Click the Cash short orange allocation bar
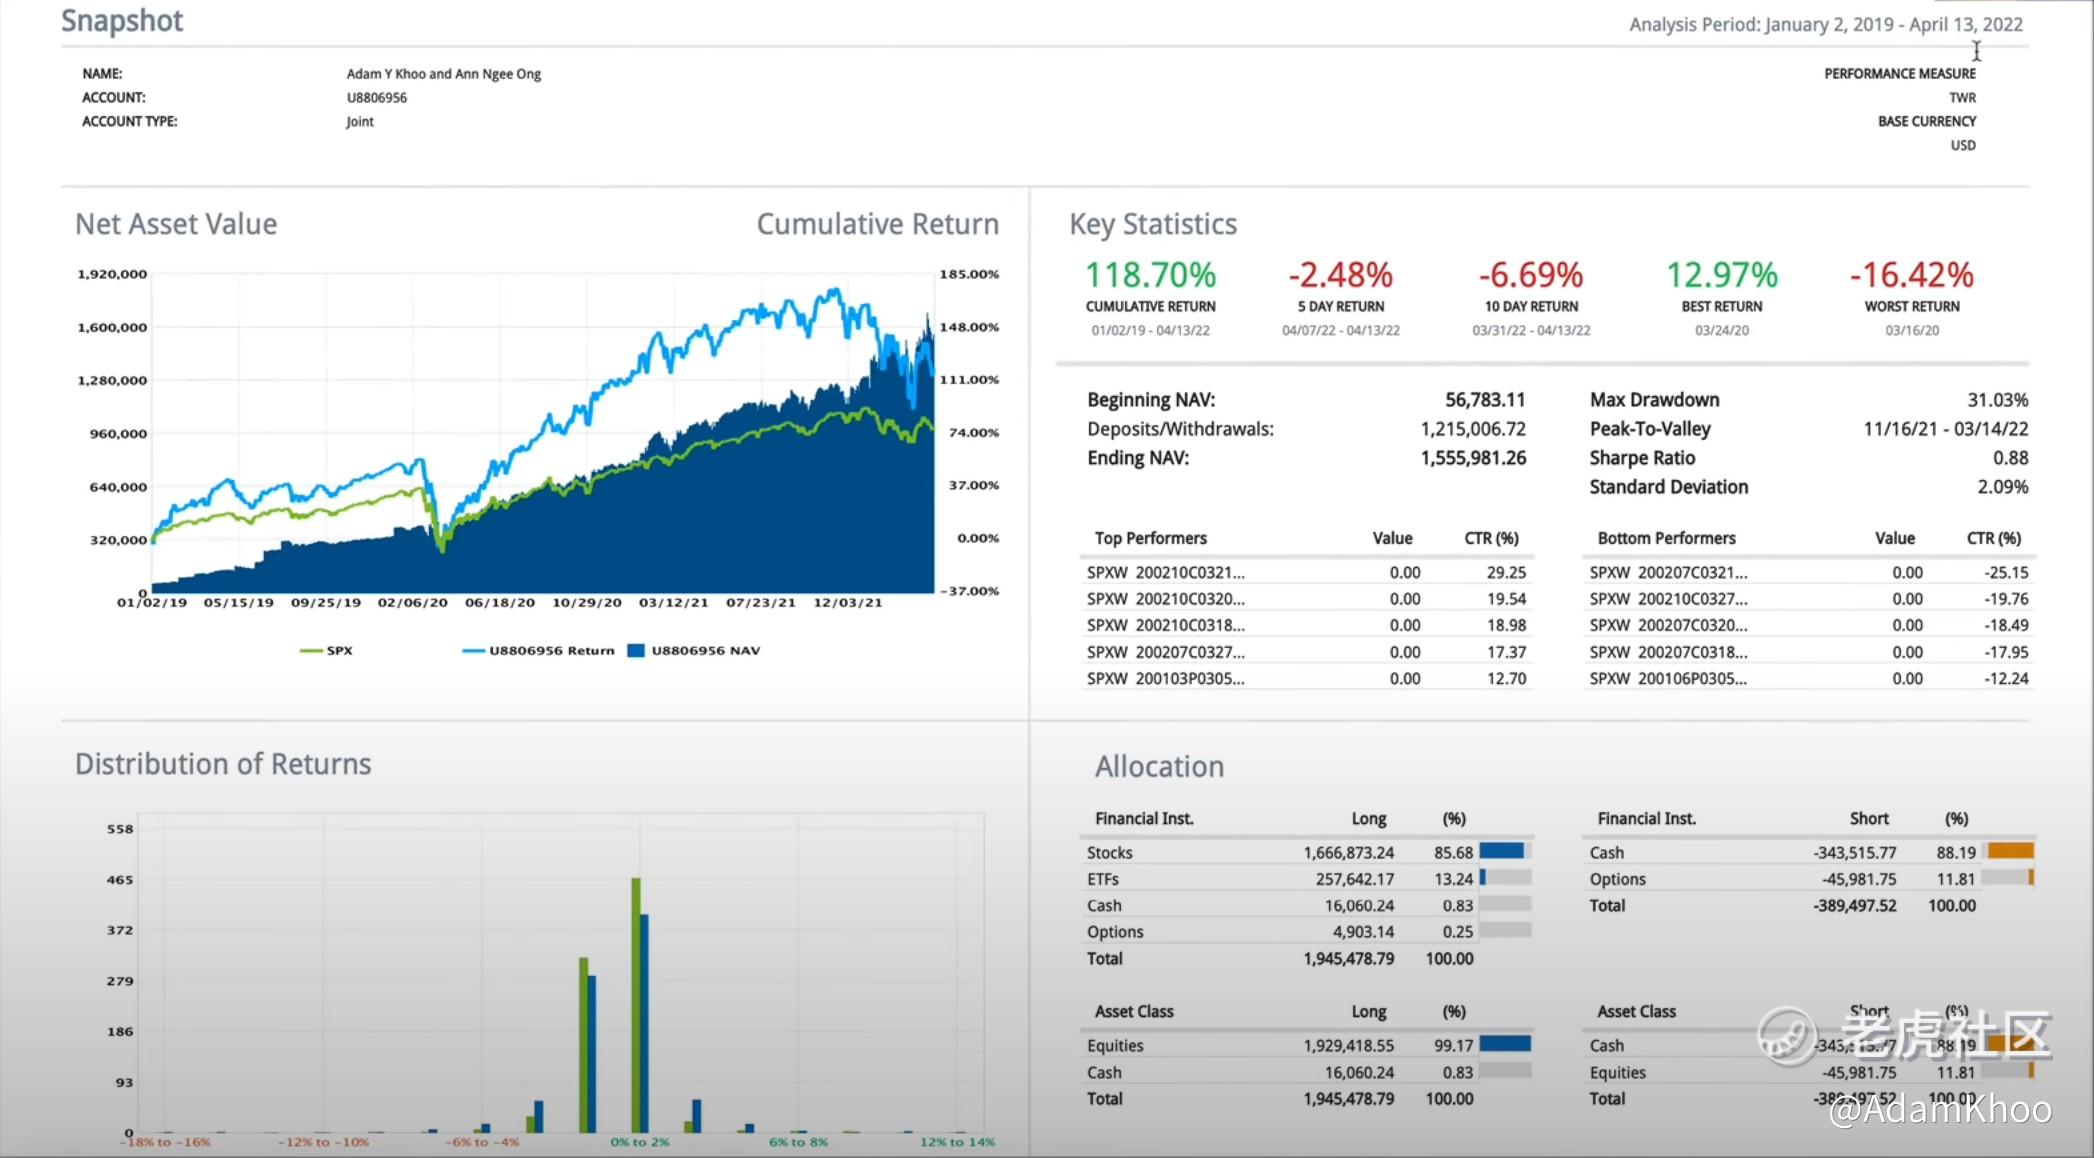Screen dimensions: 2094x1158 [2010, 852]
